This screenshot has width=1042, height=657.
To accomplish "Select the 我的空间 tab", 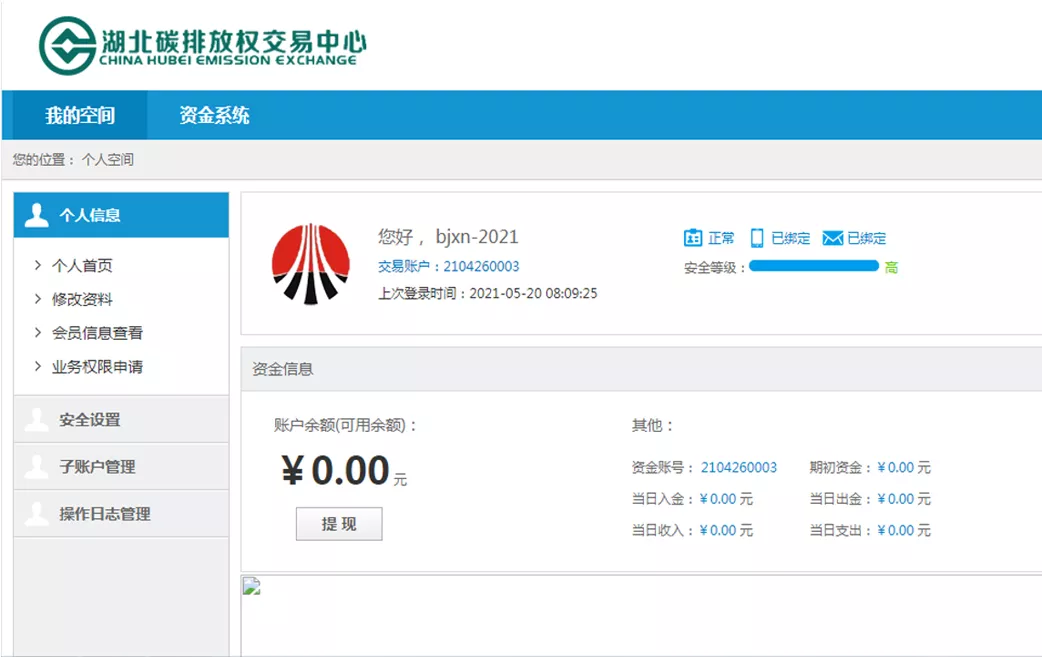I will tap(80, 115).
